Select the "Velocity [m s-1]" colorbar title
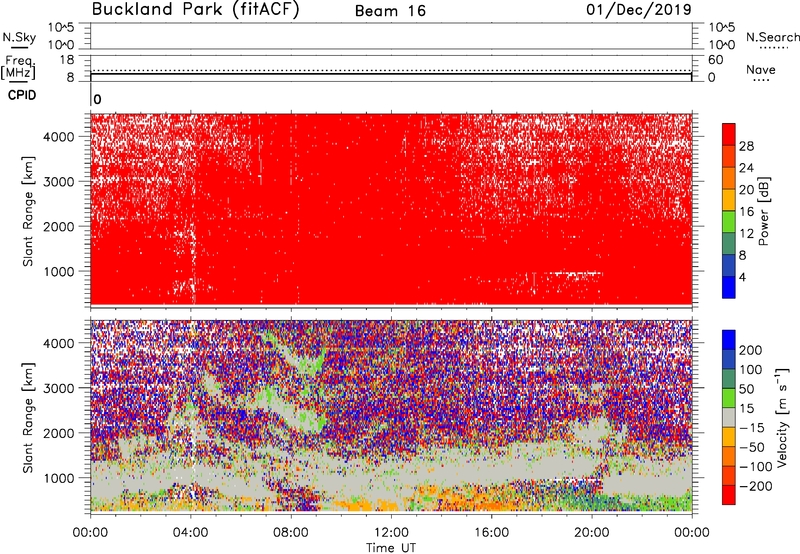 782,417
